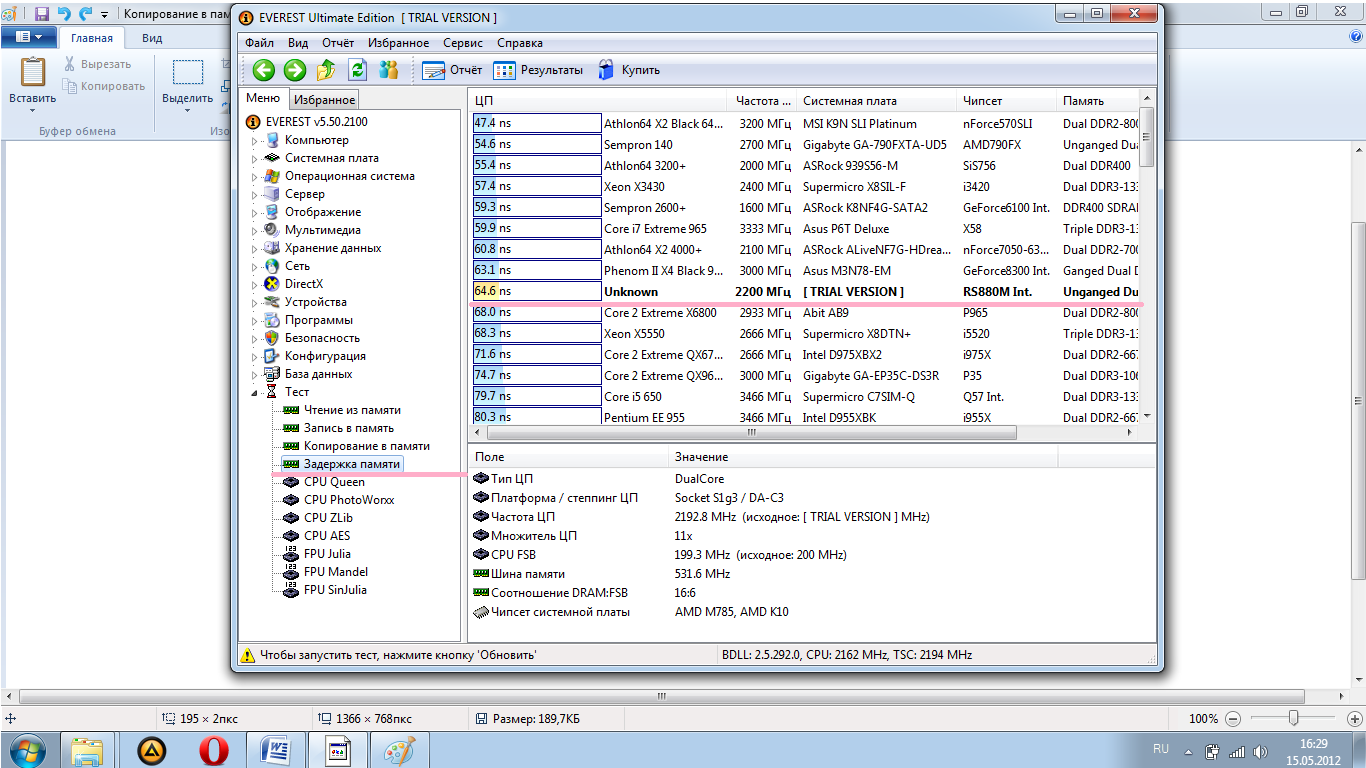Sort by the Частота column header
This screenshot has height=768, width=1366.
tap(762, 101)
